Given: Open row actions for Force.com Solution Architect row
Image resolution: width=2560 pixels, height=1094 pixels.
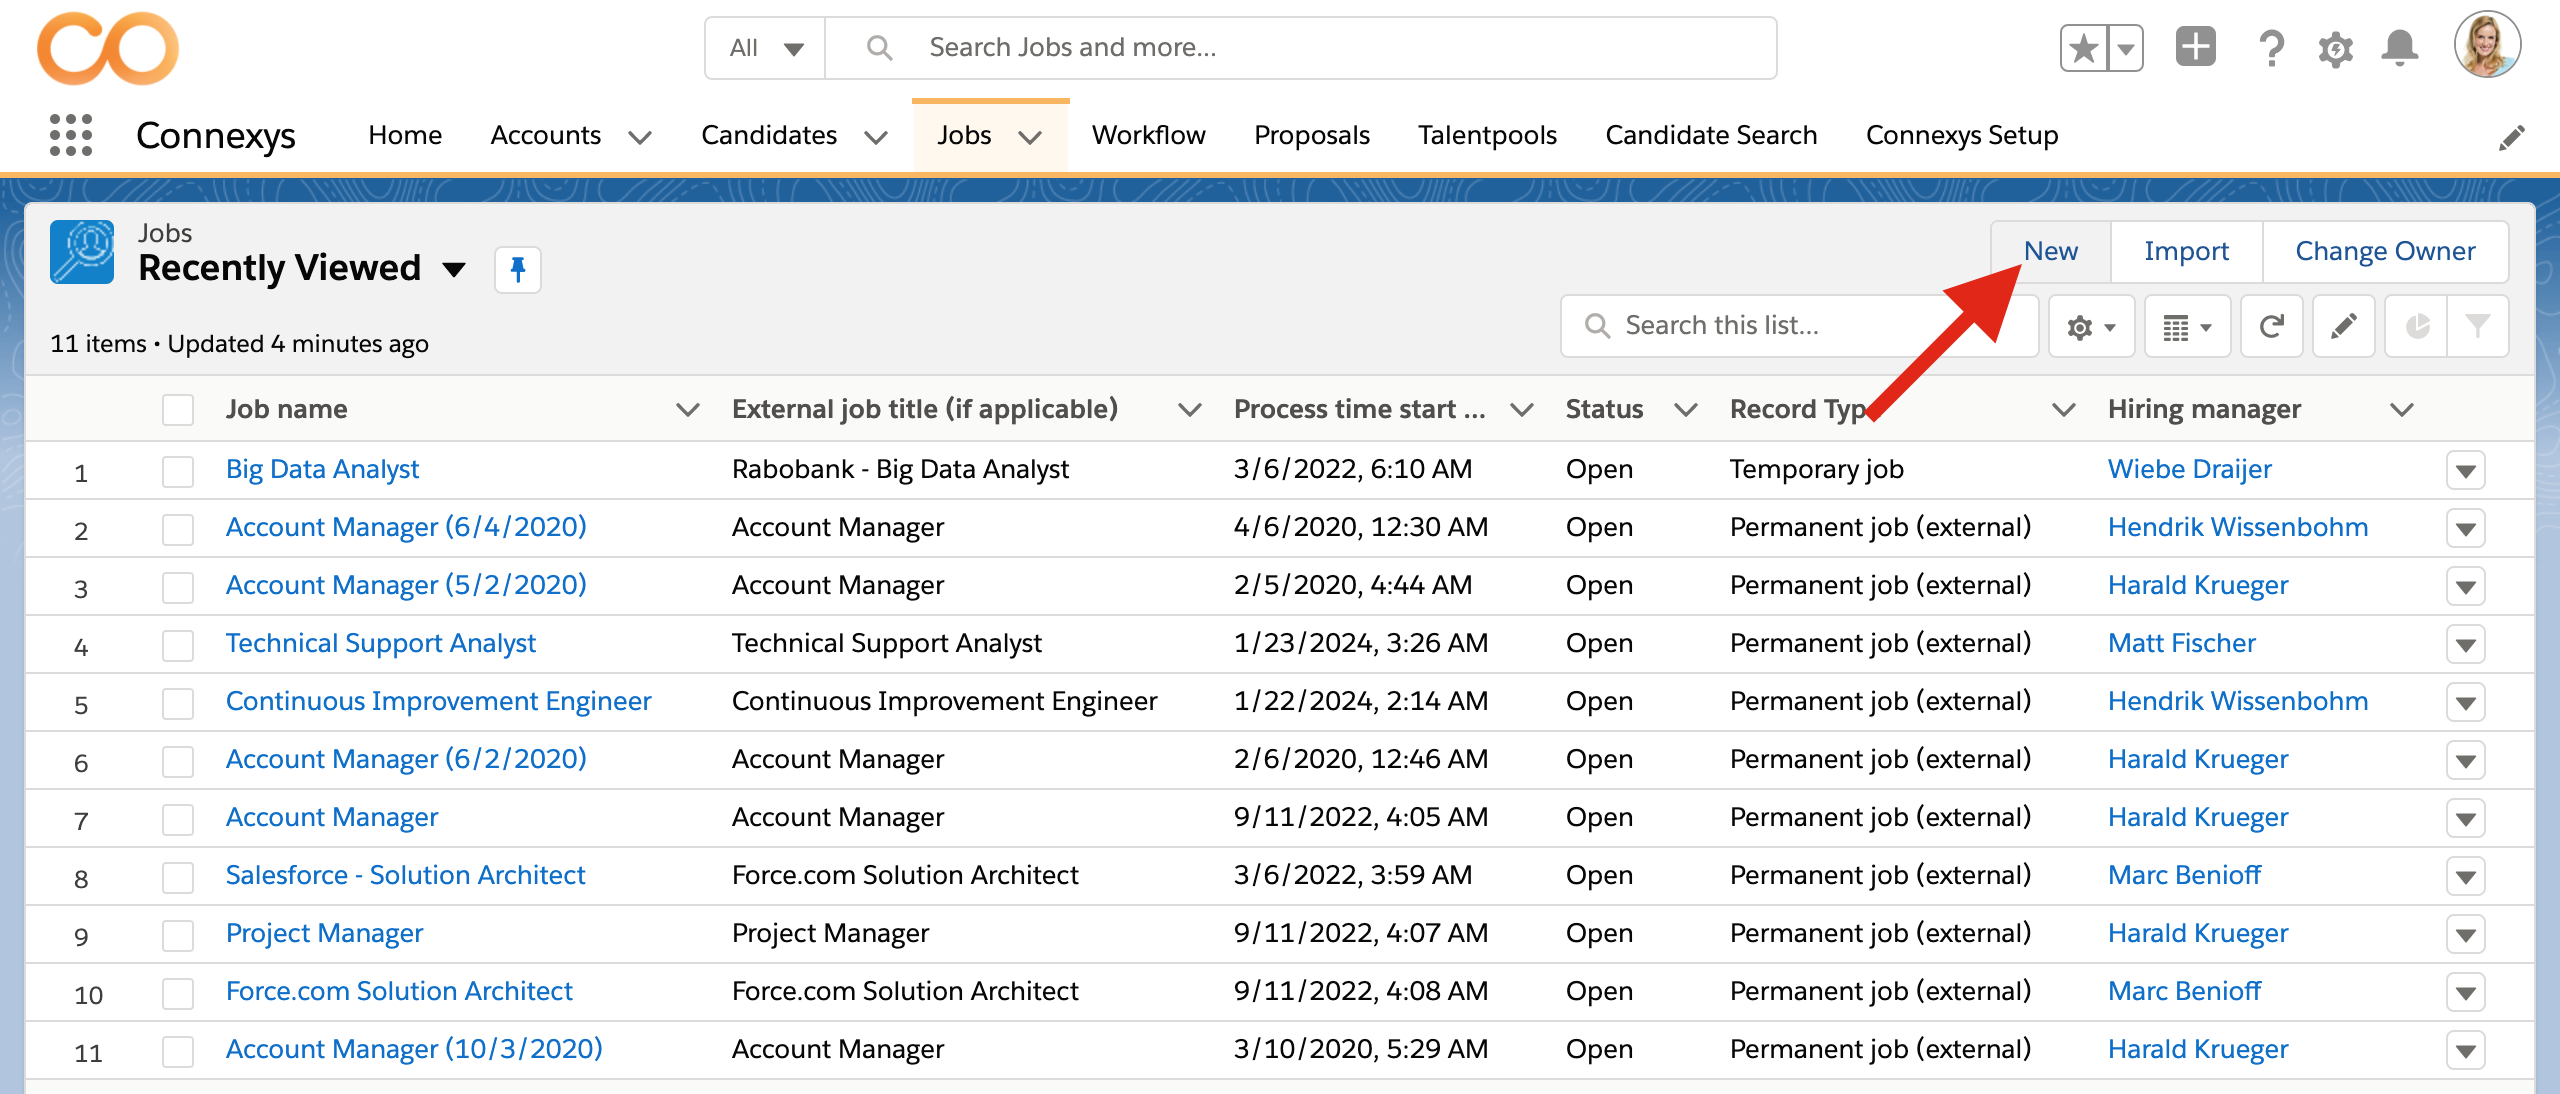Looking at the screenshot, I should (2466, 992).
